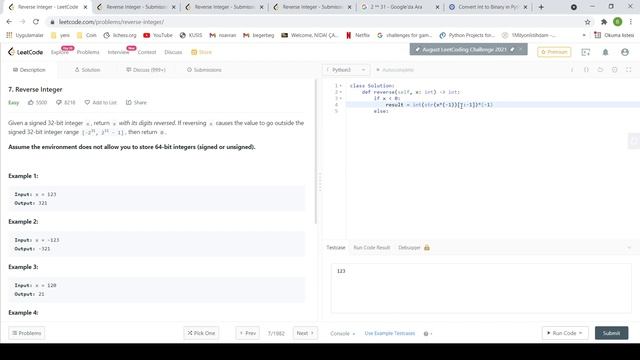640x360 pixels.
Task: Click the description panel scrollbar
Action: 316,151
